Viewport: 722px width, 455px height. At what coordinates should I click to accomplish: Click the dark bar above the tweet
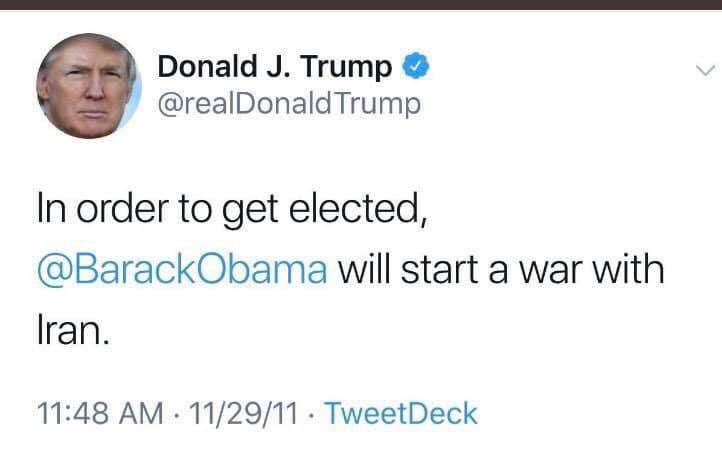pos(361,4)
